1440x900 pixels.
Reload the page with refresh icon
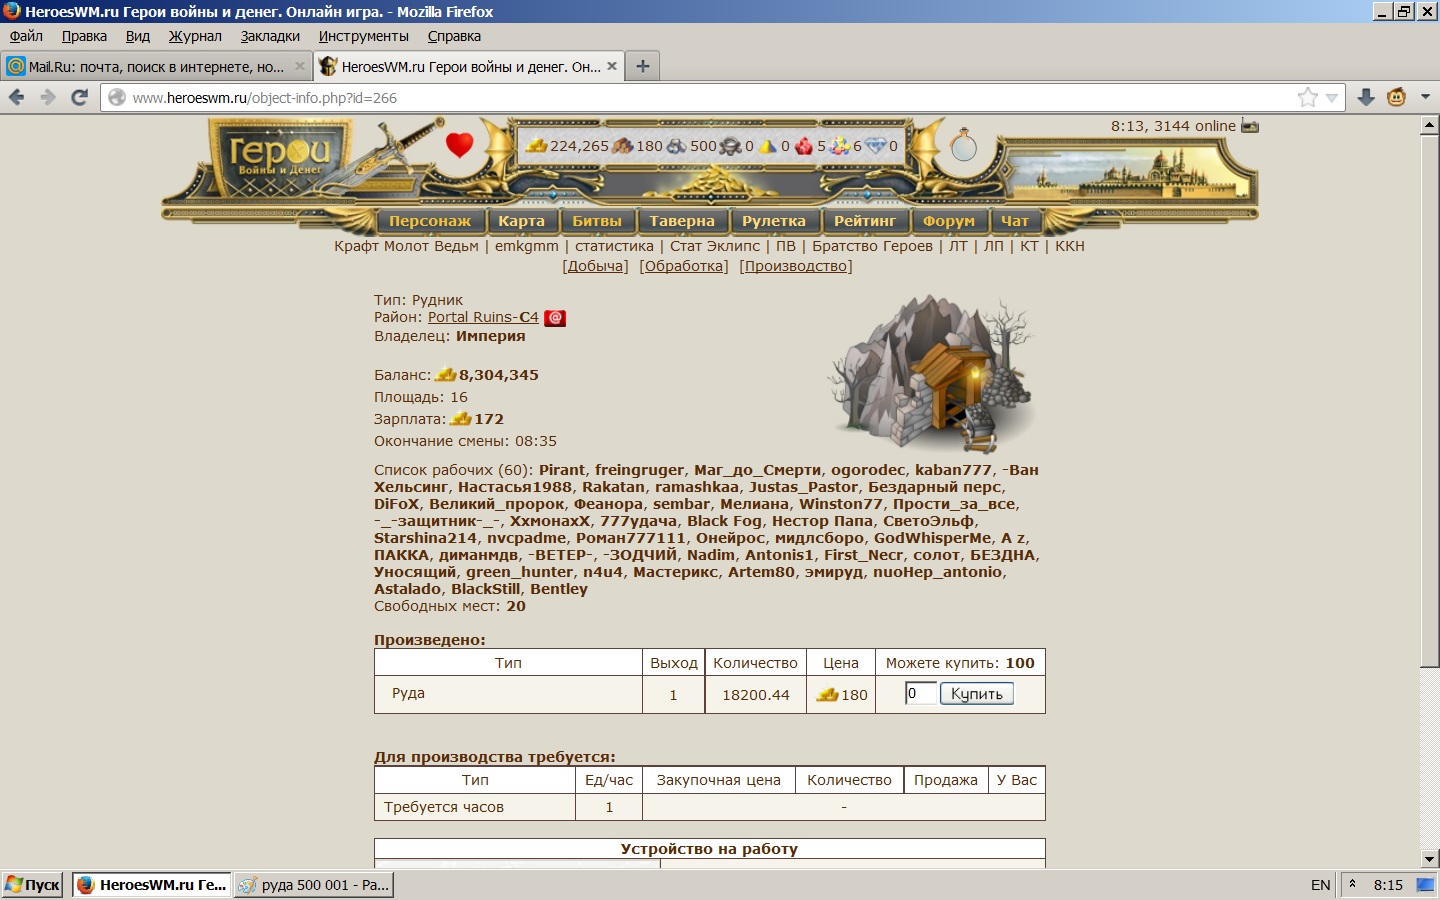coord(80,97)
